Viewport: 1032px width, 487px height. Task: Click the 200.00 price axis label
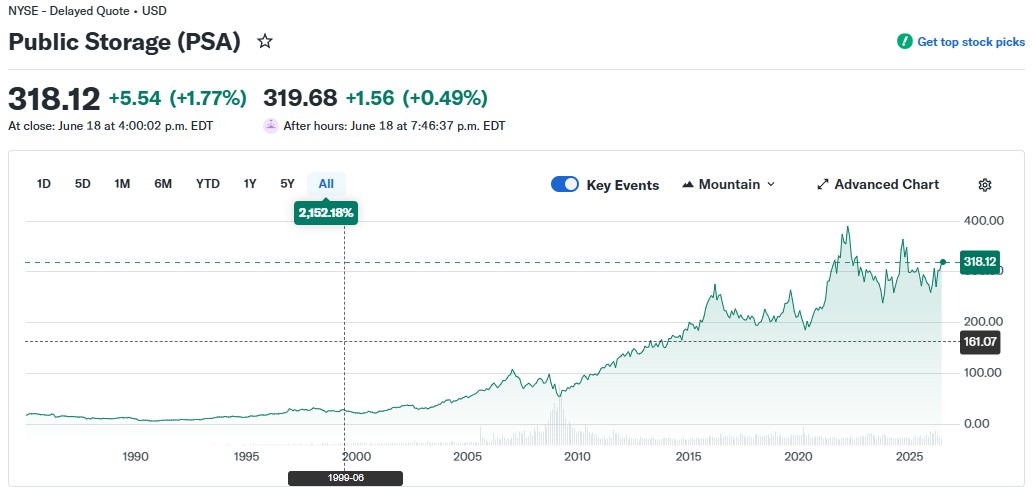981,322
